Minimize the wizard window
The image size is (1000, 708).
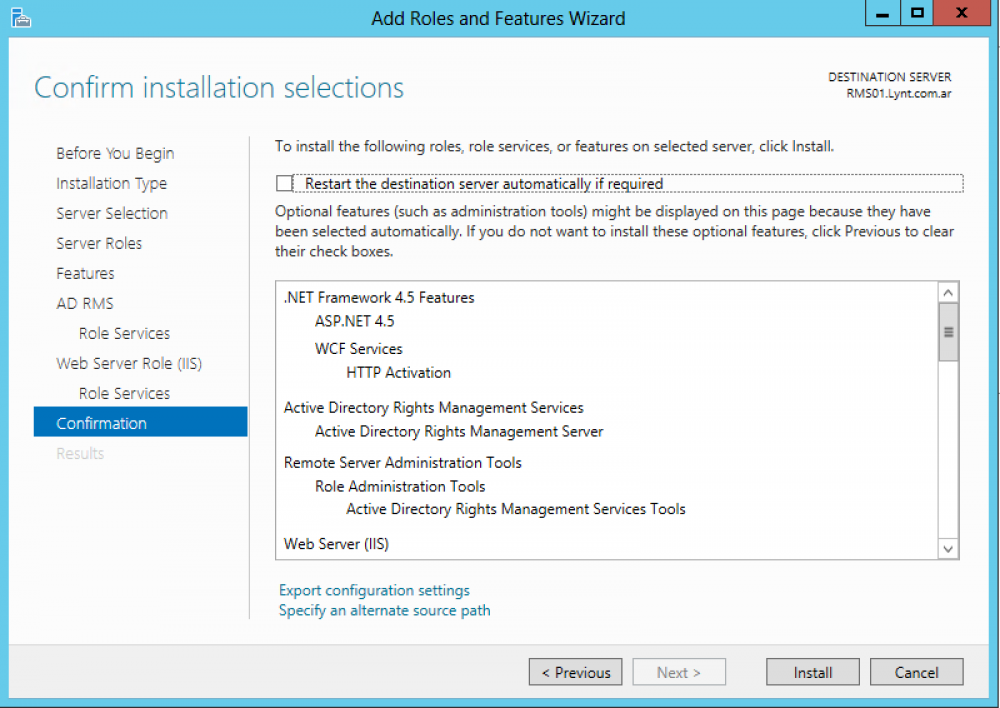coord(883,13)
